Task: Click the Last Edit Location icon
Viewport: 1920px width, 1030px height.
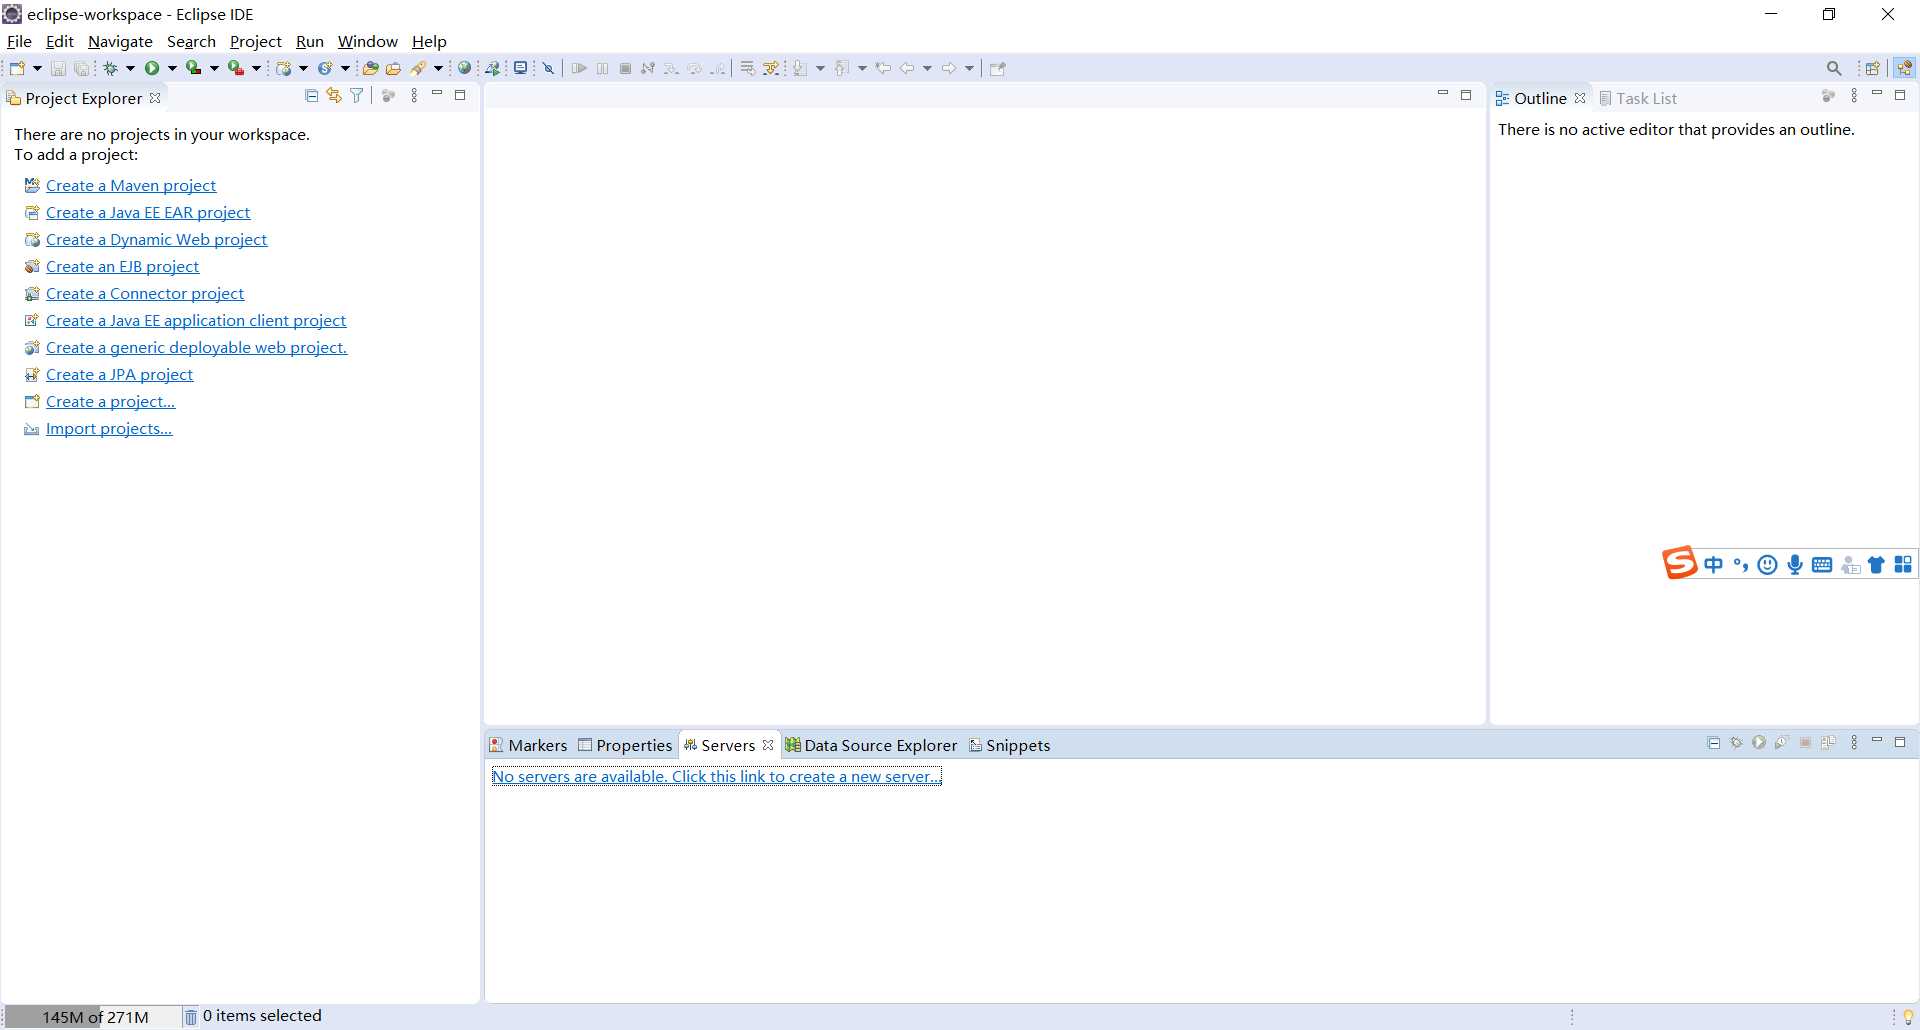Action: click(x=883, y=68)
